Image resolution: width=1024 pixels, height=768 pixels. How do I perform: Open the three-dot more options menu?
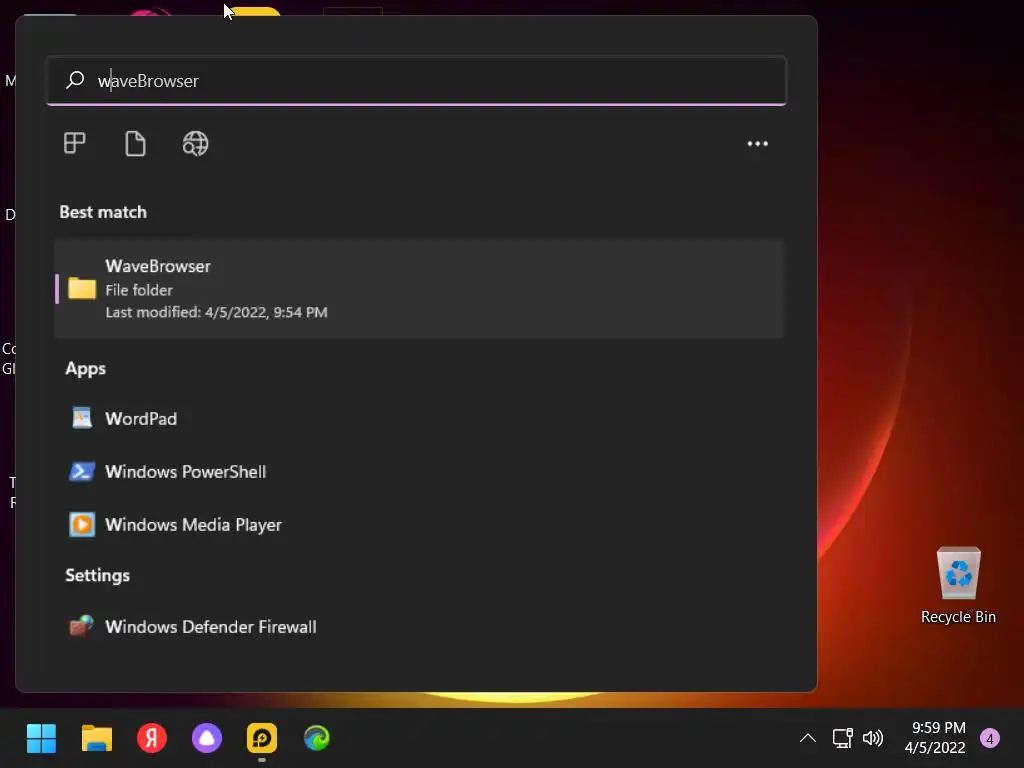(x=758, y=144)
